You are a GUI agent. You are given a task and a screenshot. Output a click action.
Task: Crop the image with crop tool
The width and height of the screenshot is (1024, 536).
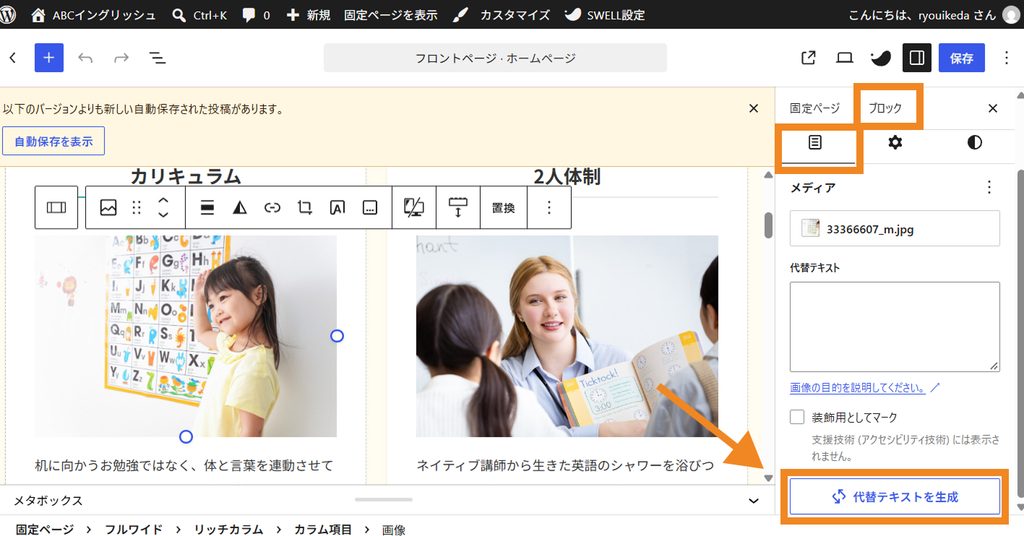[x=305, y=208]
